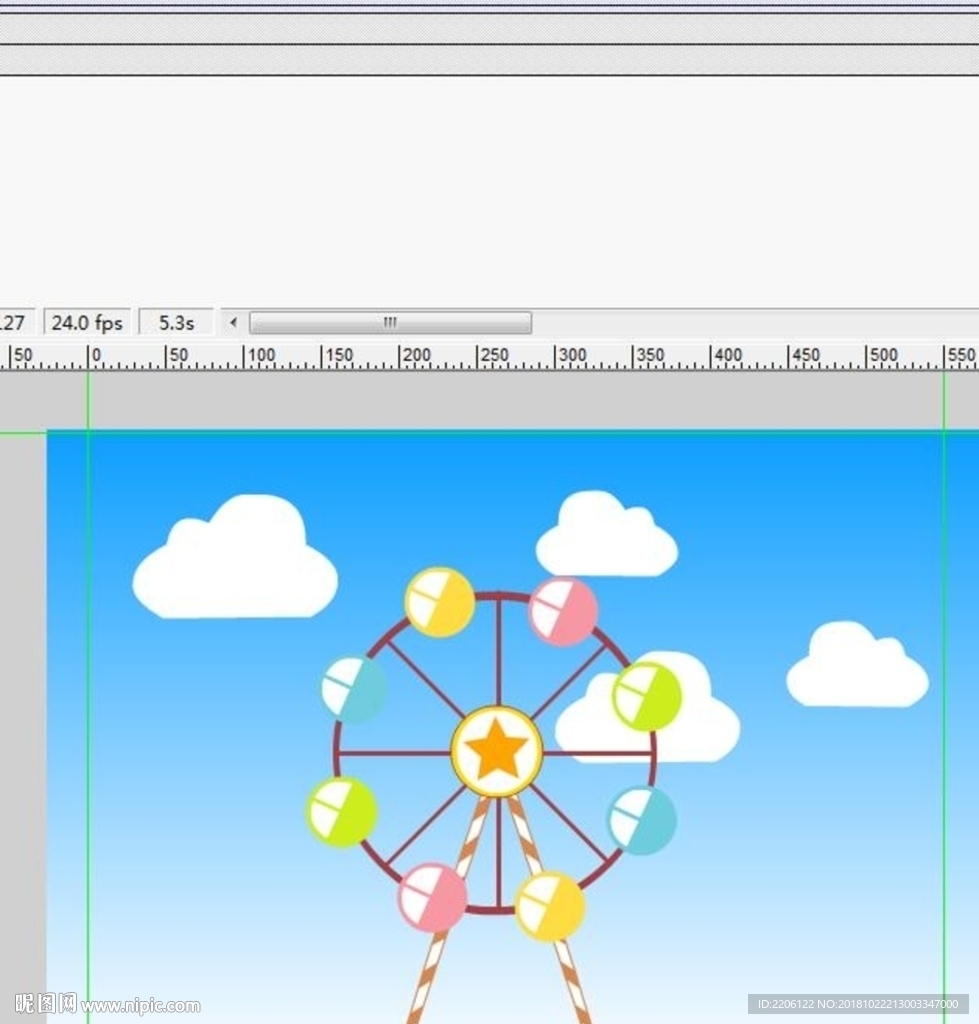Click the green gondola on the left side
Screen dimensions: 979x1024
342,812
